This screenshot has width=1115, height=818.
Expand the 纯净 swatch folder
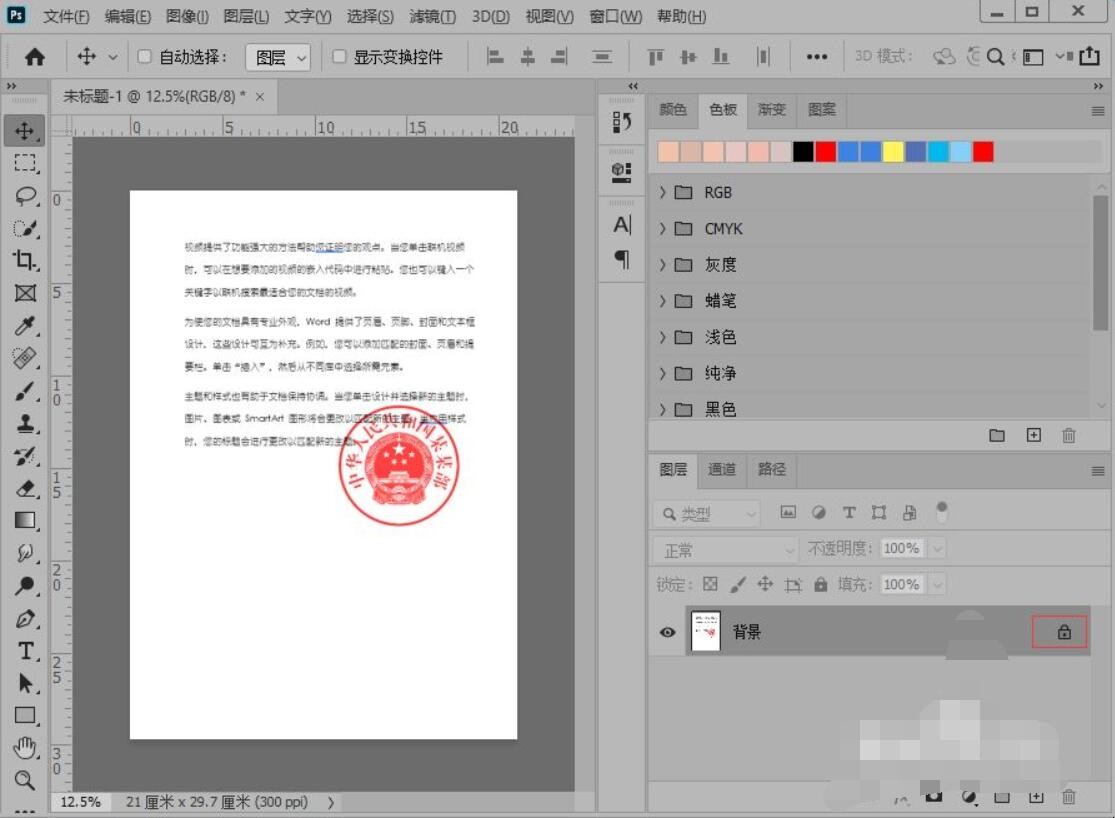pyautogui.click(x=662, y=373)
